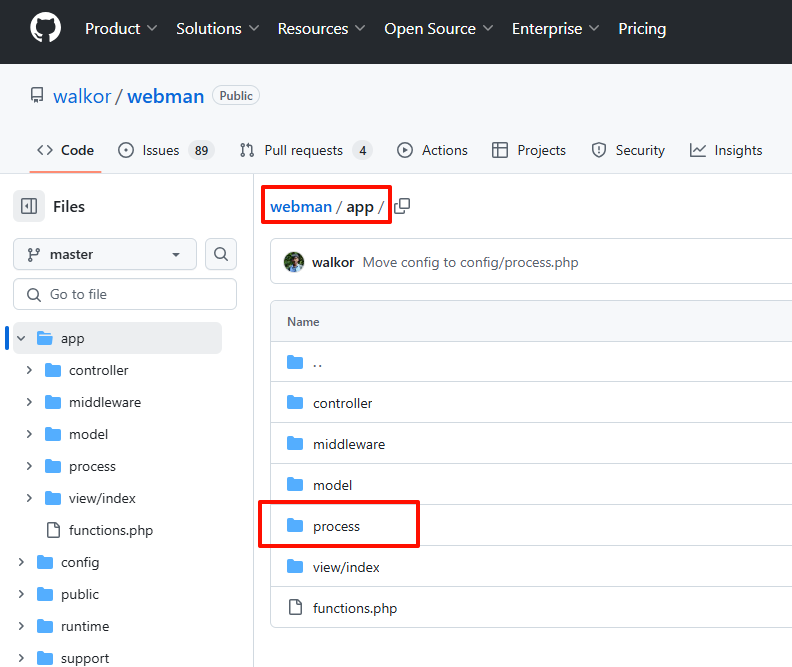Expand the config folder in tree
Viewport: 792px width, 667px height.
coord(21,562)
